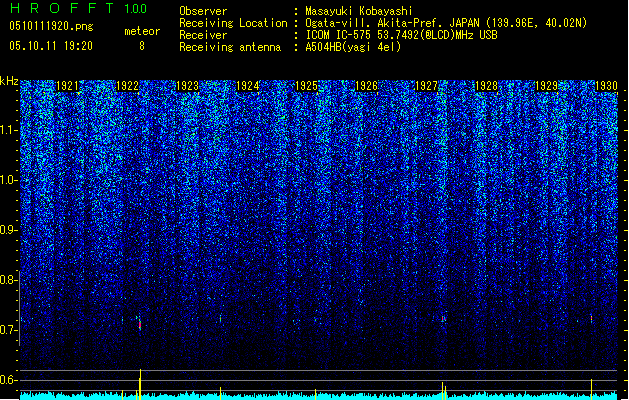Click the 1.0 frequency axis label
The height and width of the screenshot is (400, 629).
7,181
